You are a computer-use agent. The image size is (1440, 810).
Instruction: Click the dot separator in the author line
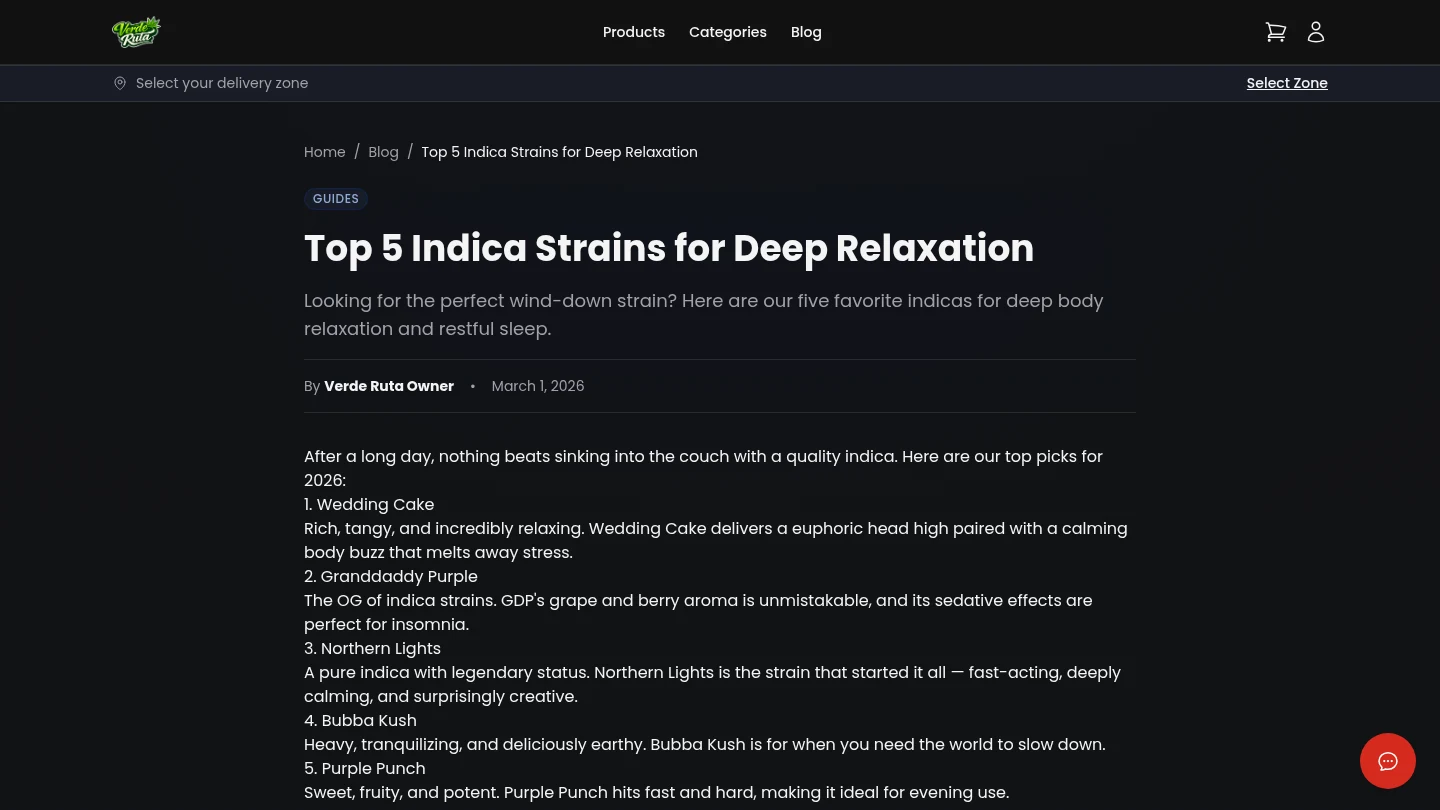coord(472,386)
